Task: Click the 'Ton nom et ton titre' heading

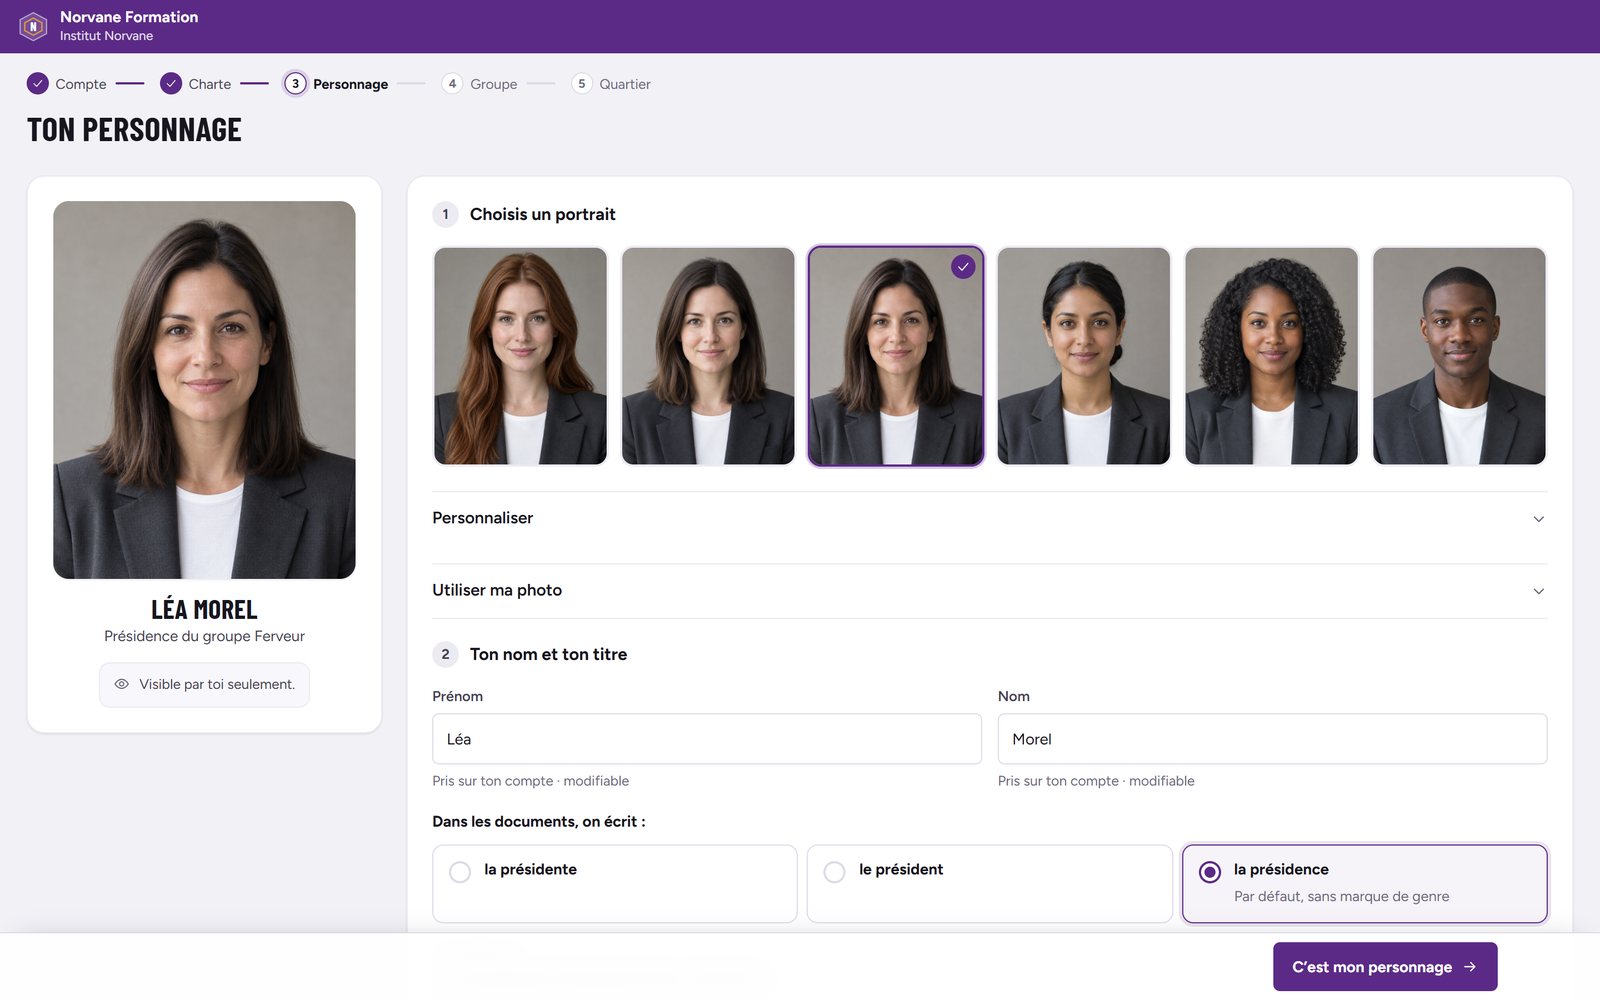Action: tap(549, 654)
